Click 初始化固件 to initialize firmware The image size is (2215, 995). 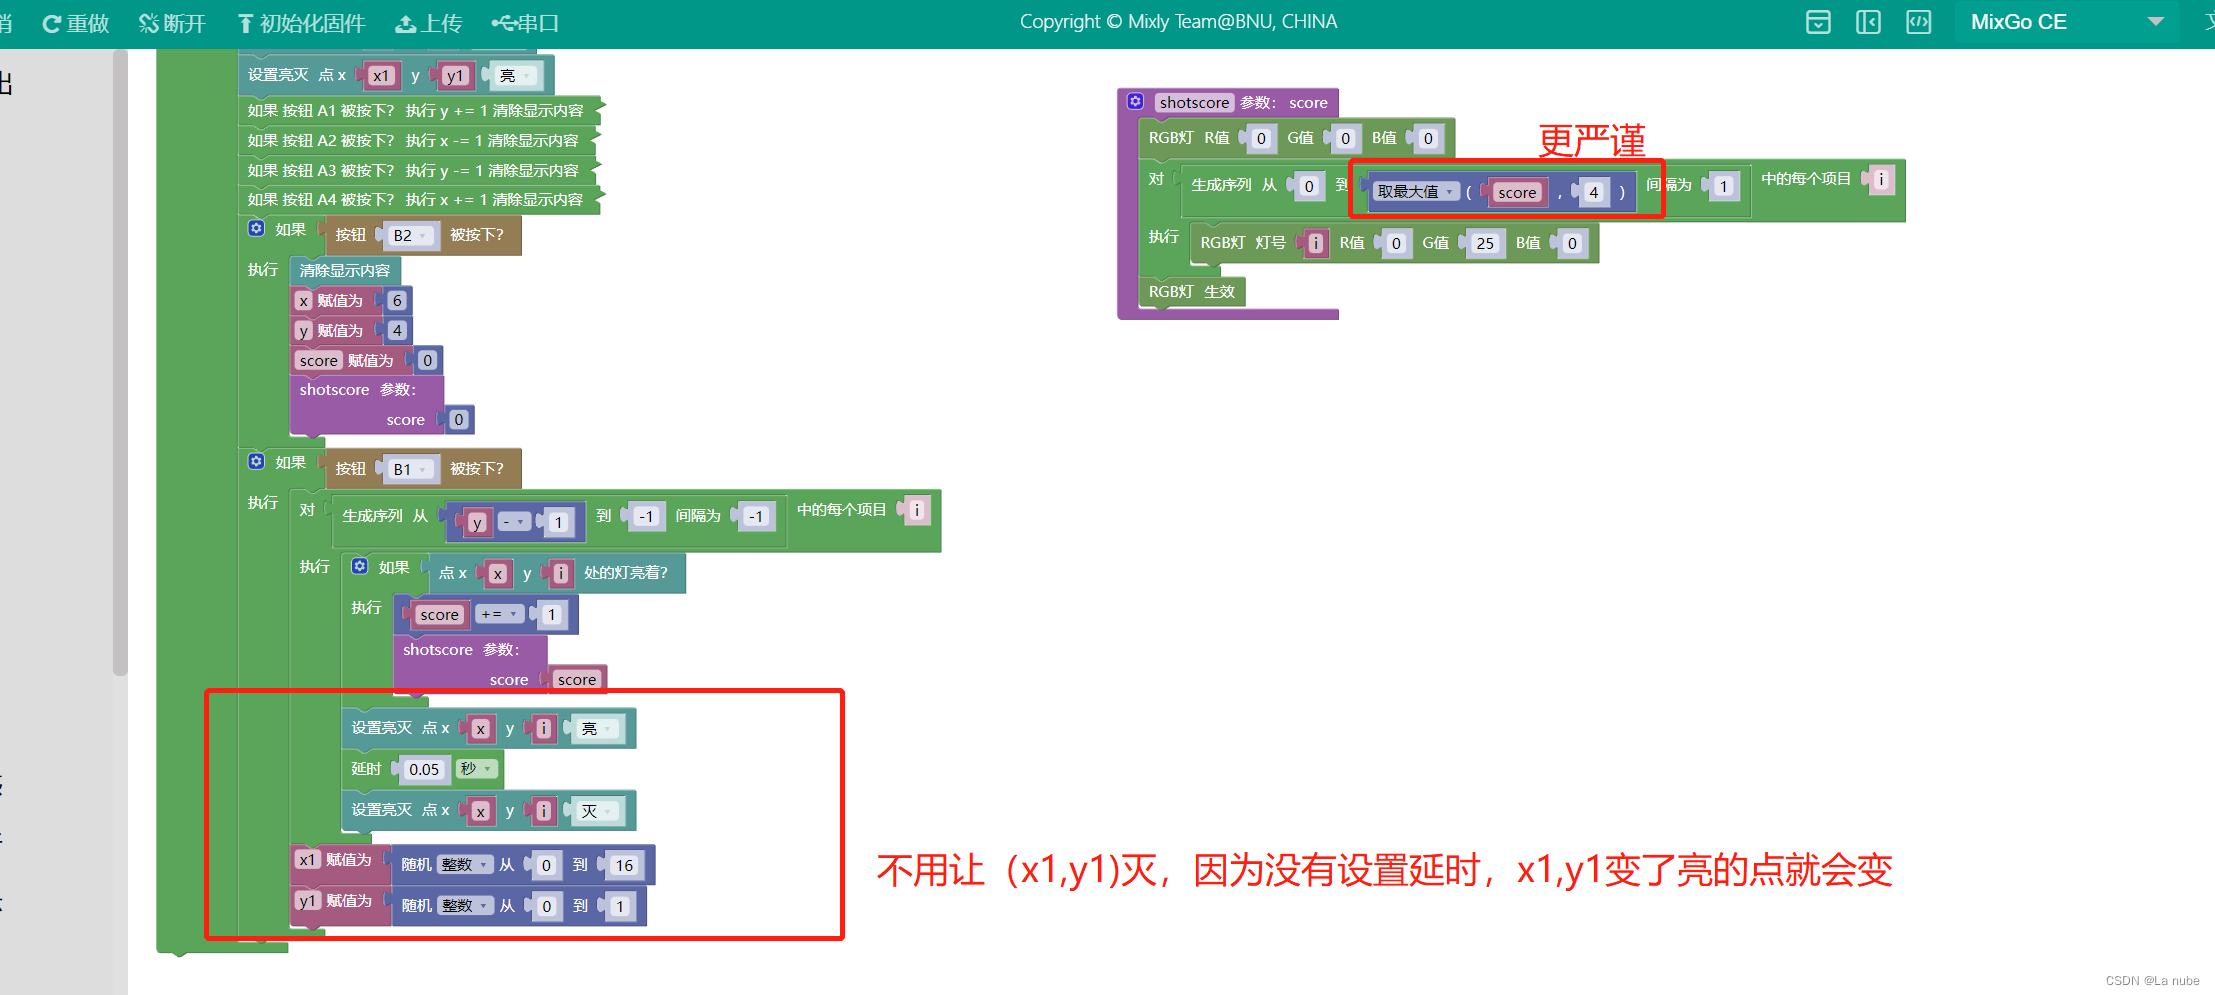click(x=301, y=23)
